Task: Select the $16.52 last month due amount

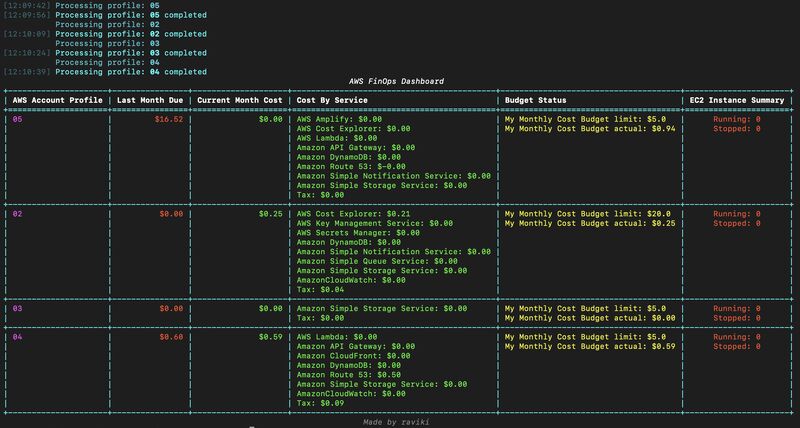Action: coord(169,119)
